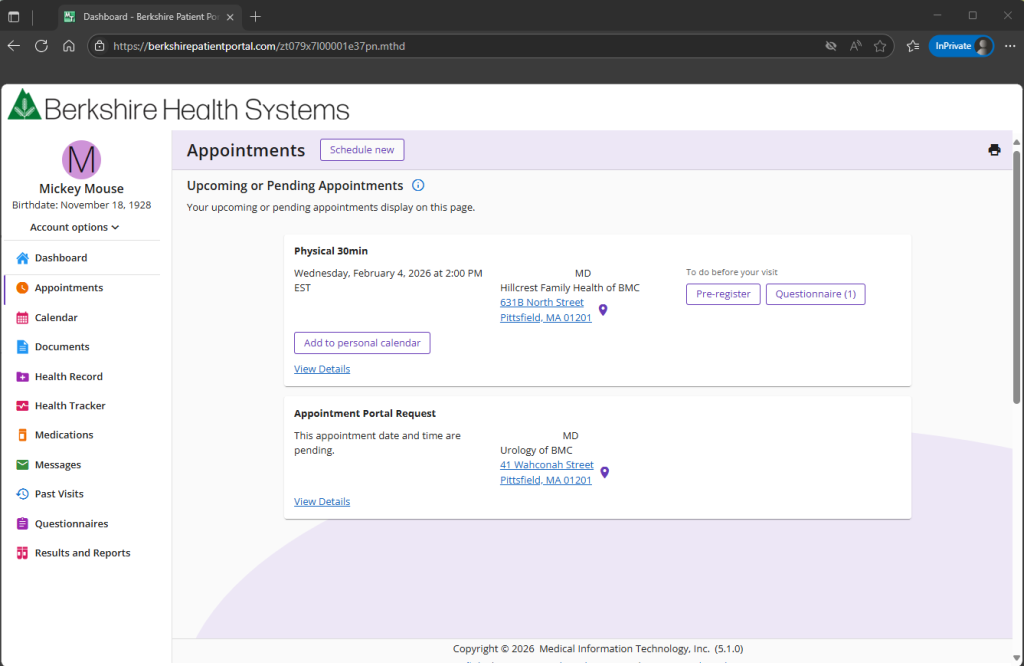
Task: Open the Health Tracker sidebar item
Action: click(69, 406)
